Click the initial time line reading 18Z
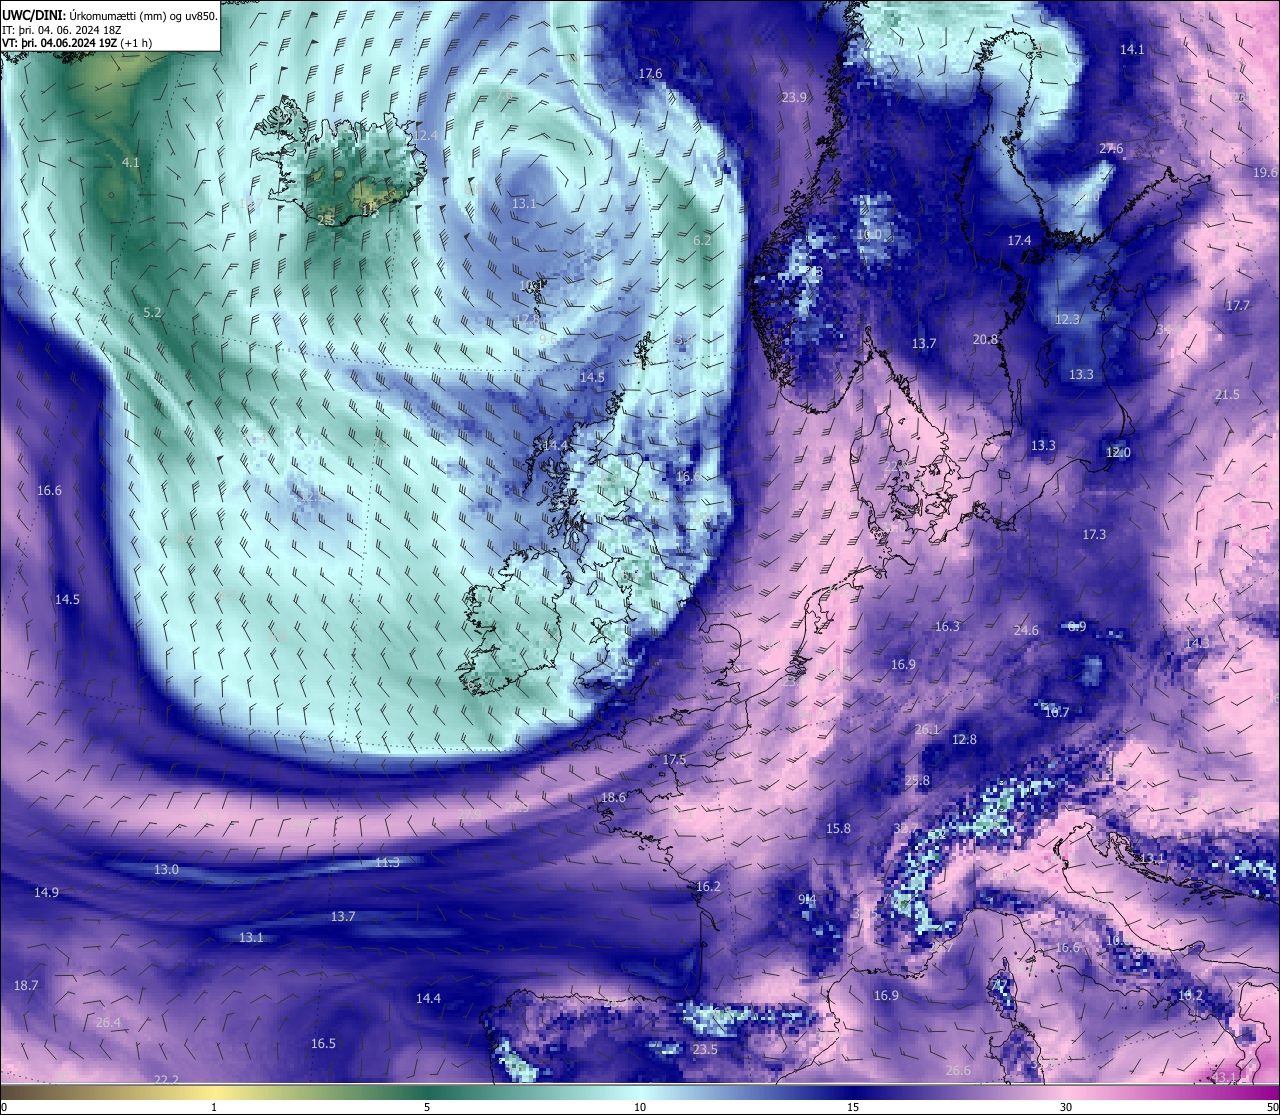Image resolution: width=1280 pixels, height=1115 pixels. (x=62, y=29)
